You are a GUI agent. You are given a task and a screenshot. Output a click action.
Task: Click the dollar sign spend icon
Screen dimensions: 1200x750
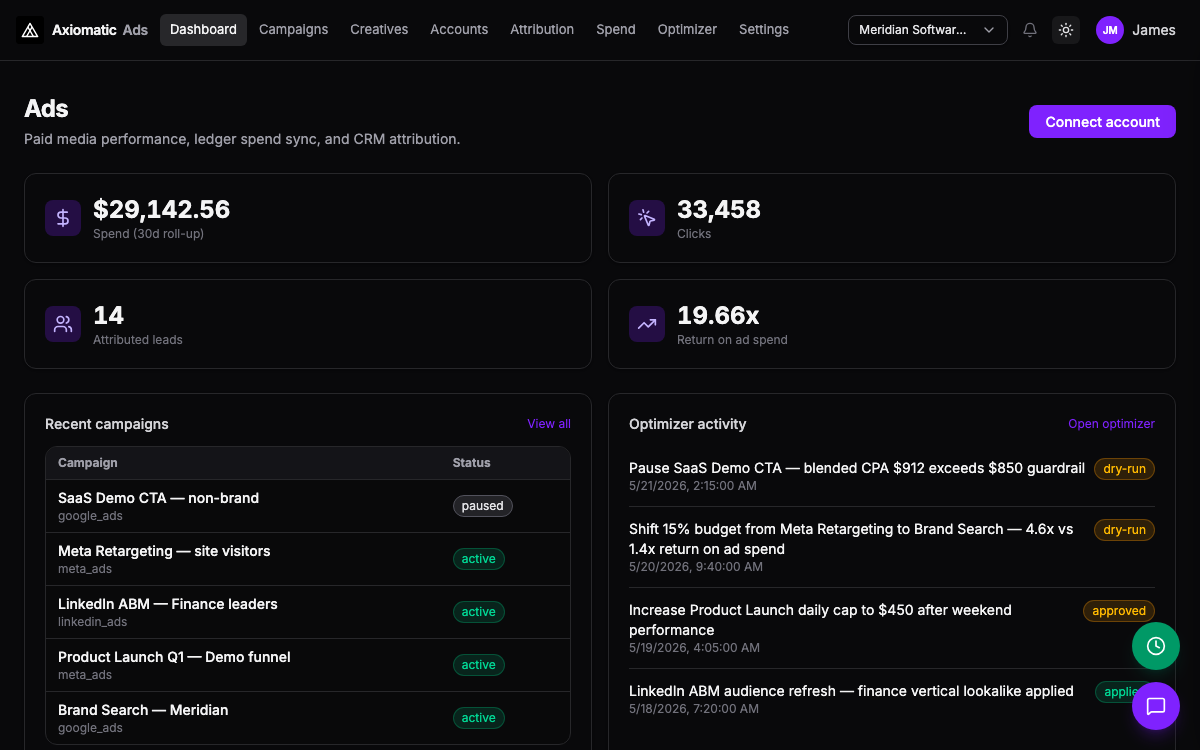point(63,218)
